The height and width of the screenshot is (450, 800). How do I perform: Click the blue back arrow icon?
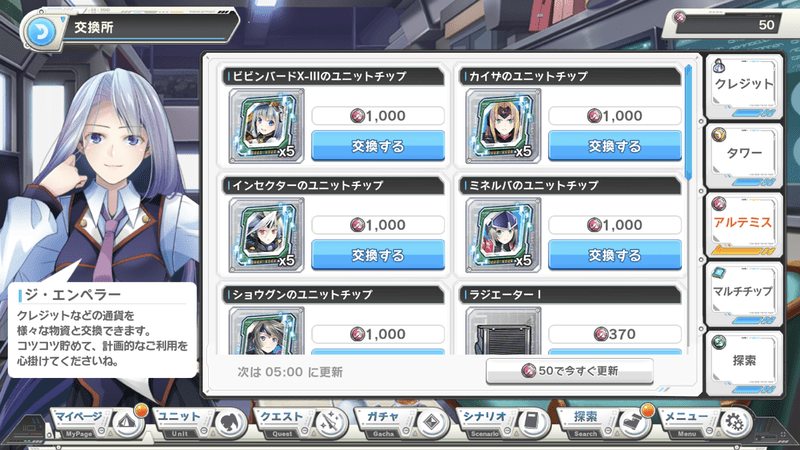pos(41,32)
